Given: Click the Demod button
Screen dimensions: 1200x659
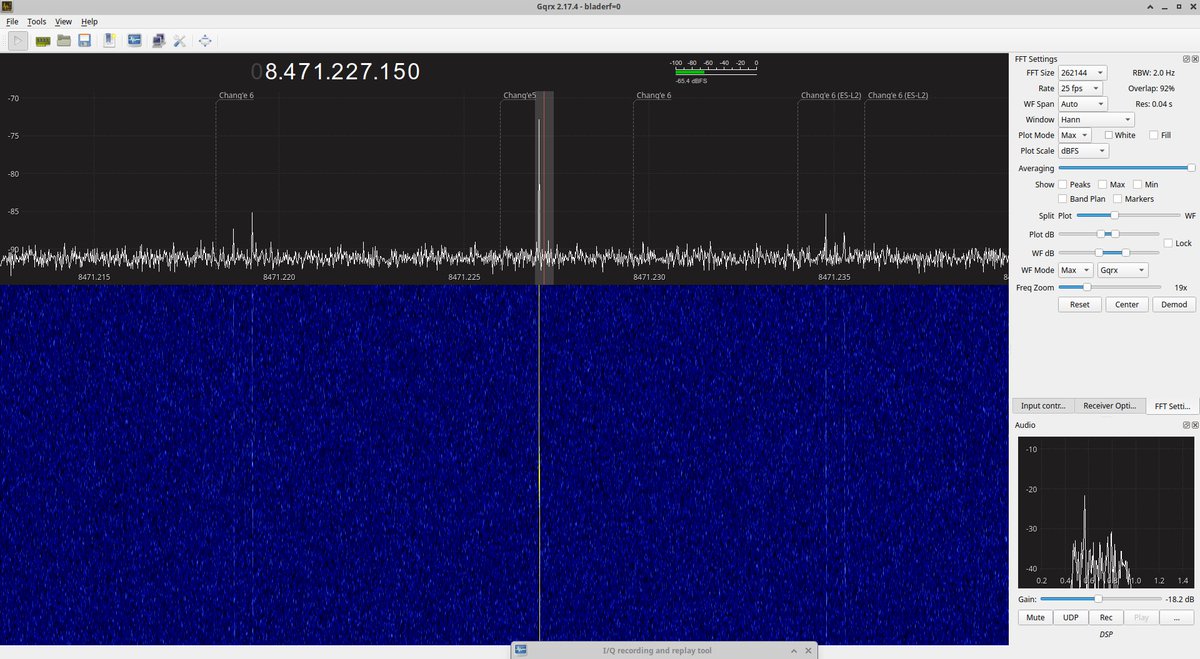Looking at the screenshot, I should (1174, 304).
